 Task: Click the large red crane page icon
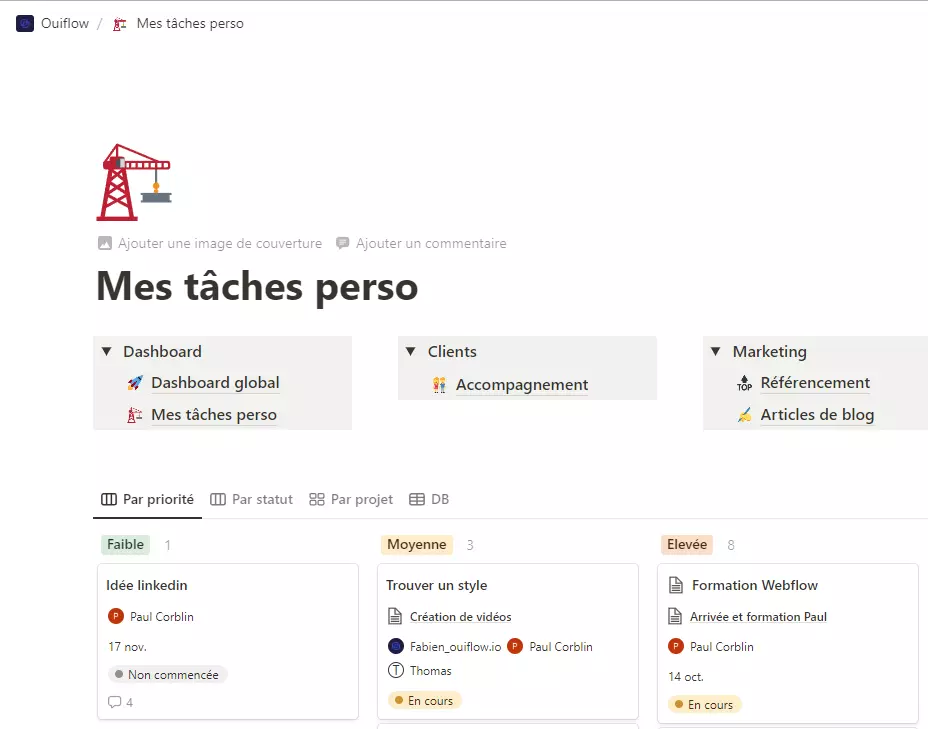coord(134,182)
